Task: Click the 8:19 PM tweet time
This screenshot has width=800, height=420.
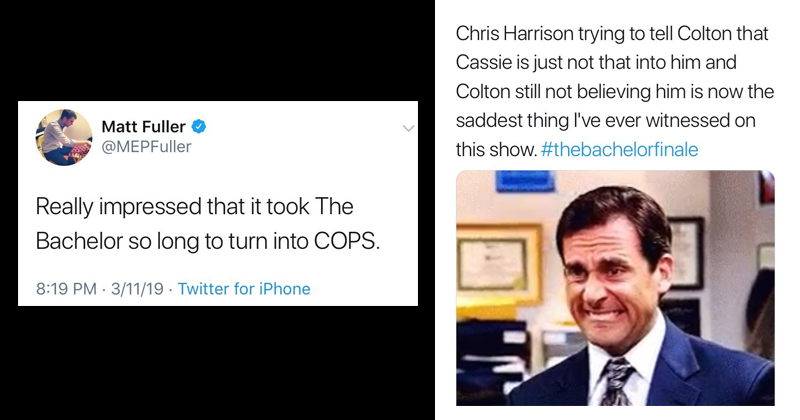Action: point(65,289)
